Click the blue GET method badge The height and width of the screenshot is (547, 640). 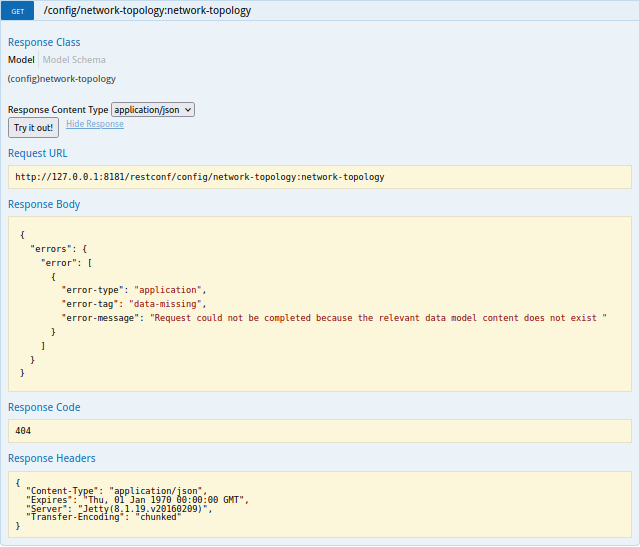pyautogui.click(x=20, y=10)
